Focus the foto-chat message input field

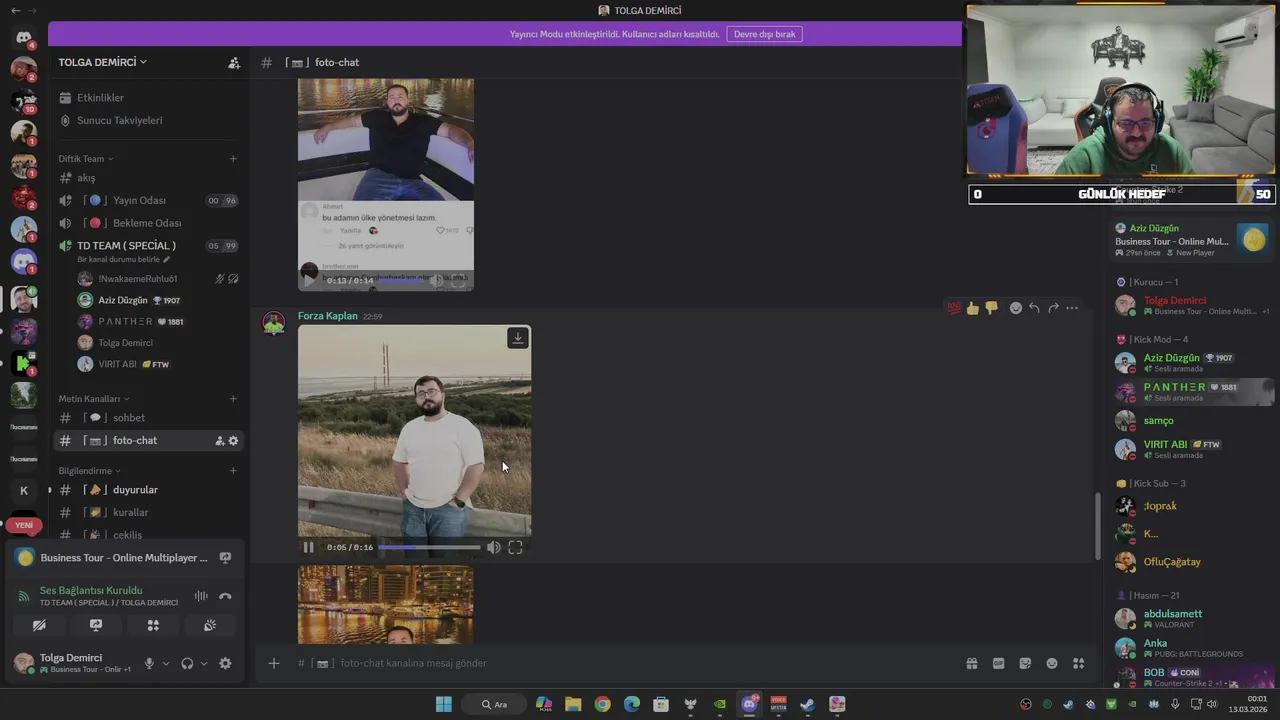coord(620,663)
